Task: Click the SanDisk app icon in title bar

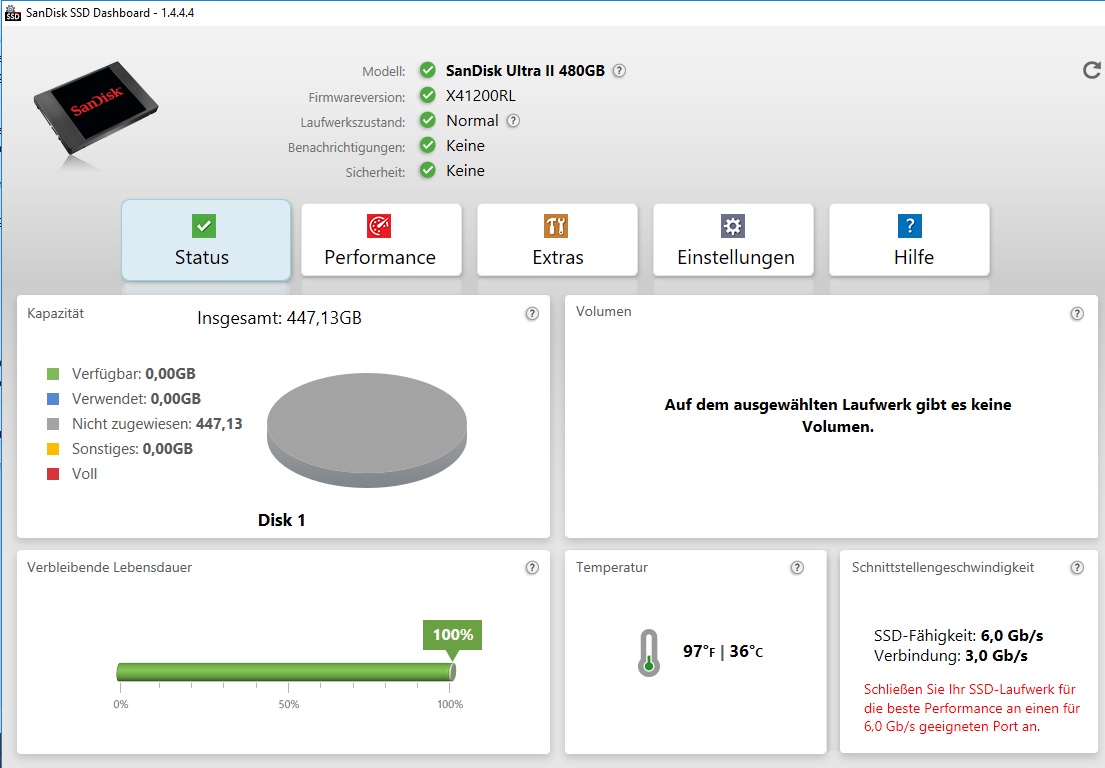Action: click(x=12, y=12)
